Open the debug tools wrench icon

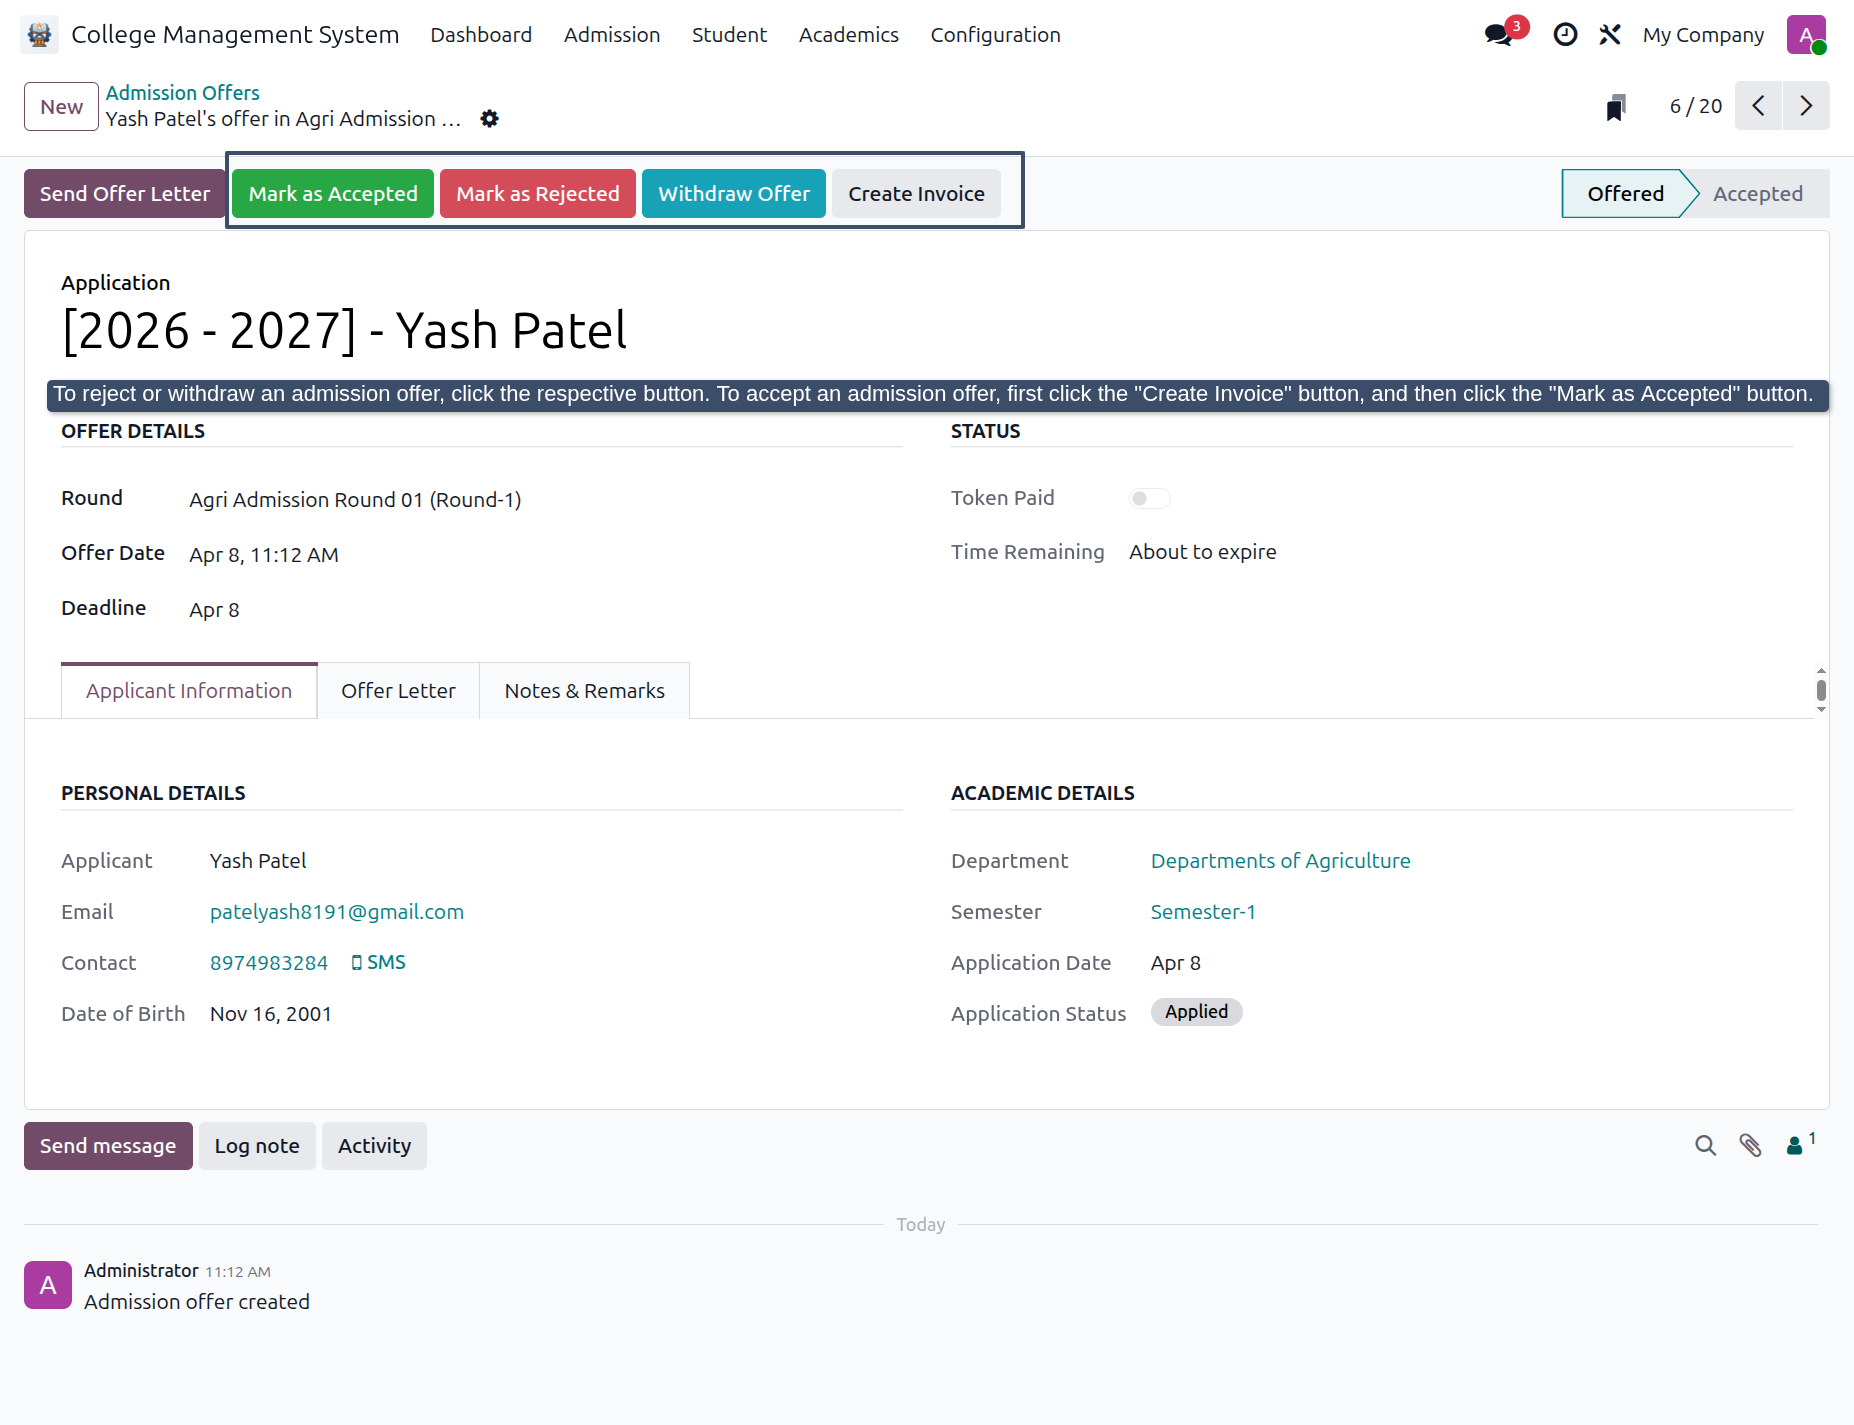pos(1609,35)
